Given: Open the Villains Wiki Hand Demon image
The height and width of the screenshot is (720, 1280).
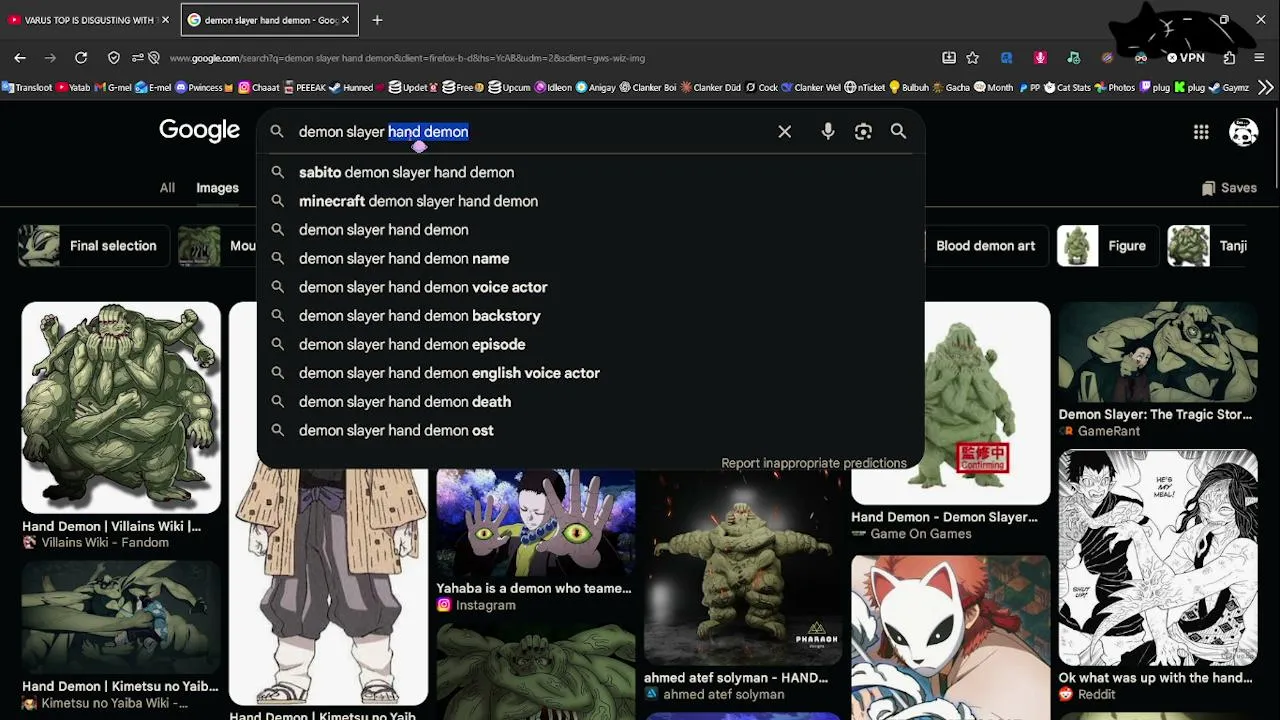Looking at the screenshot, I should tap(121, 407).
